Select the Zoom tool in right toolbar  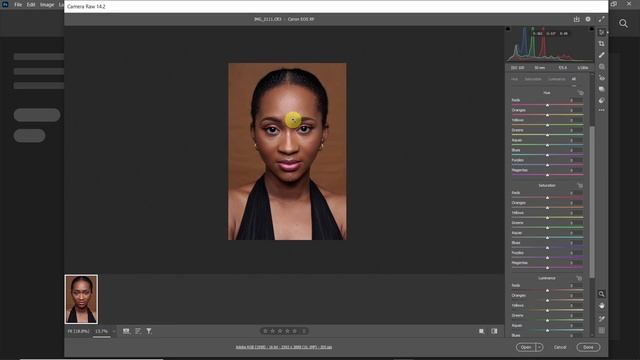[x=602, y=294]
